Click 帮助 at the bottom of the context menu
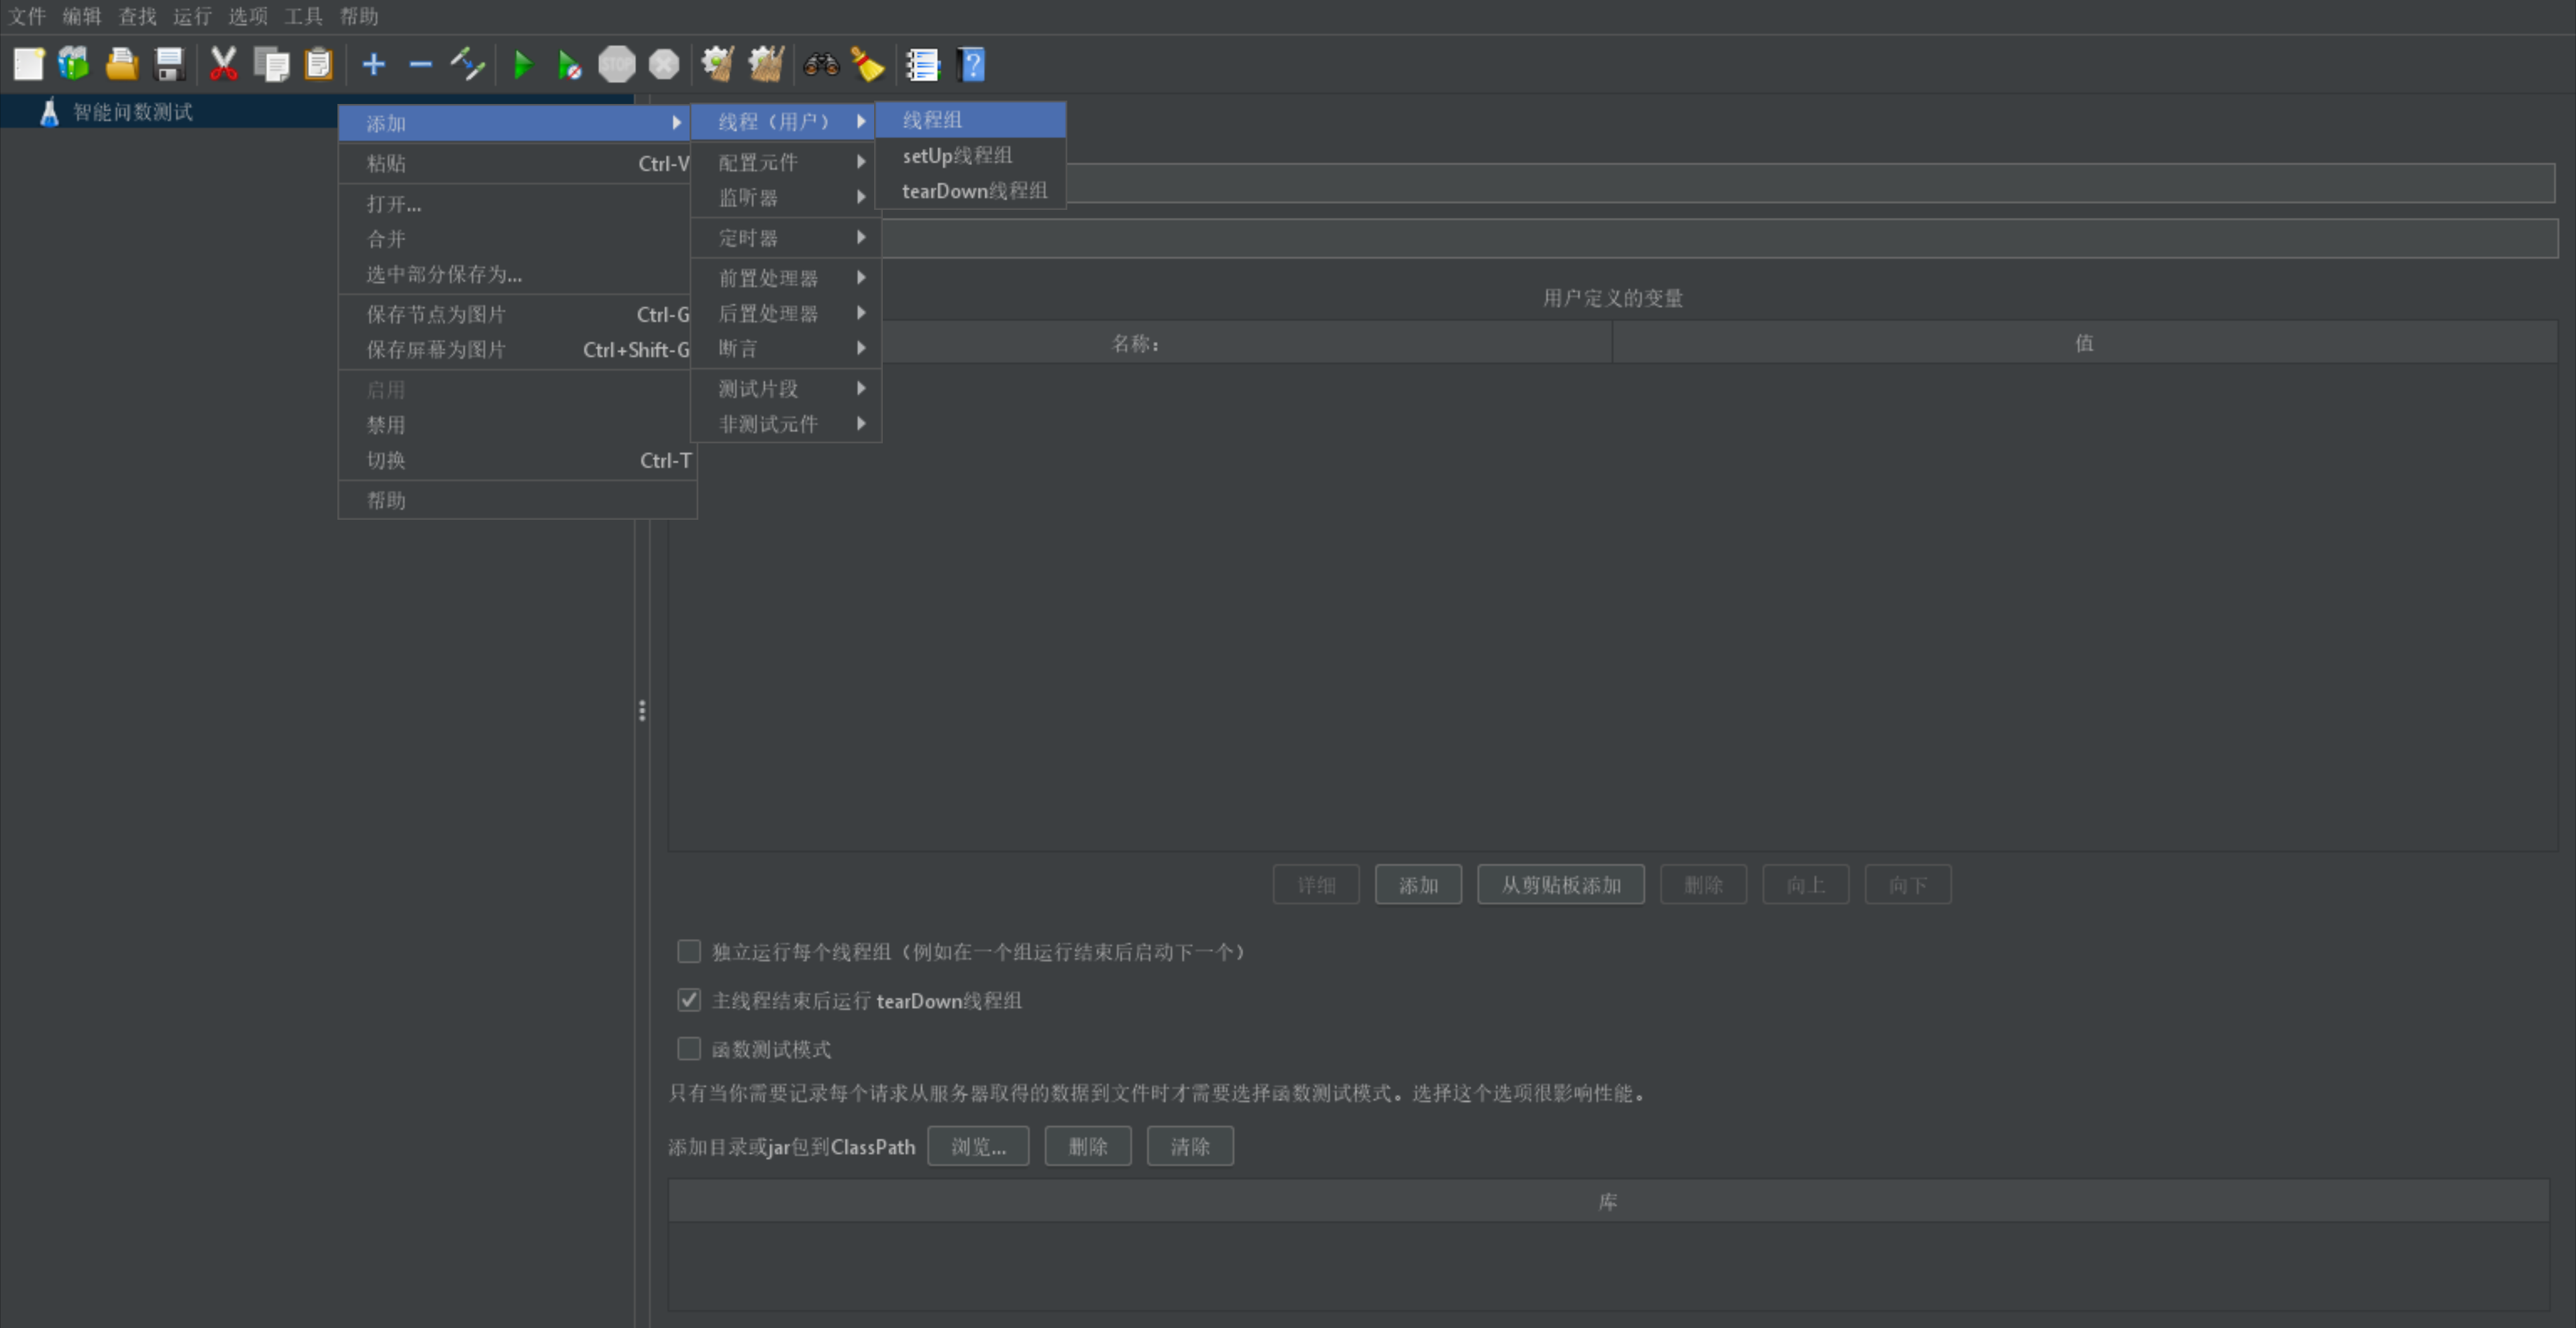Screen dimensions: 2576x1328 point(517,500)
